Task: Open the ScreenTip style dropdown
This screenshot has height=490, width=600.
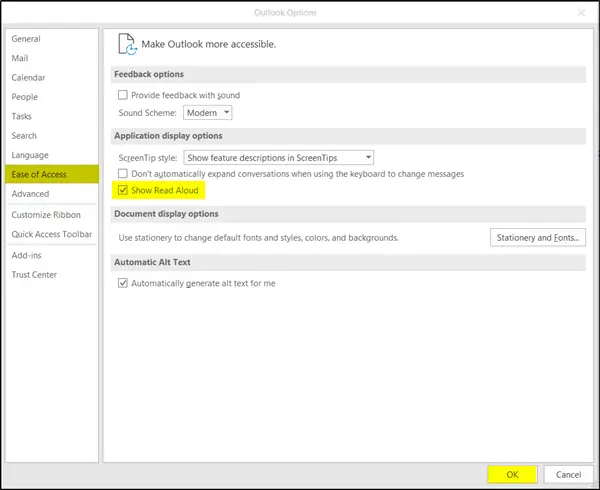Action: [279, 158]
